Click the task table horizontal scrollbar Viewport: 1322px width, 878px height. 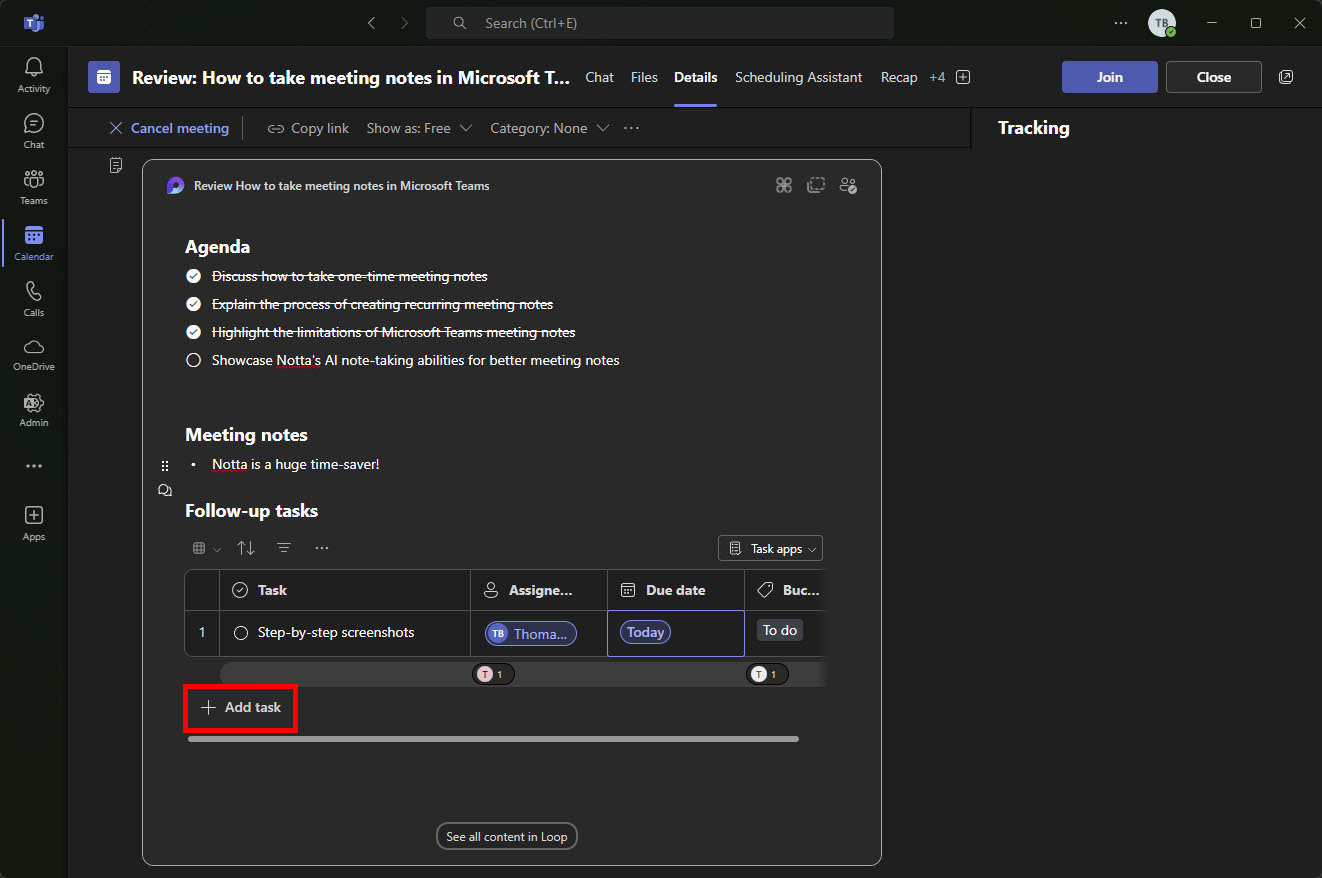493,739
